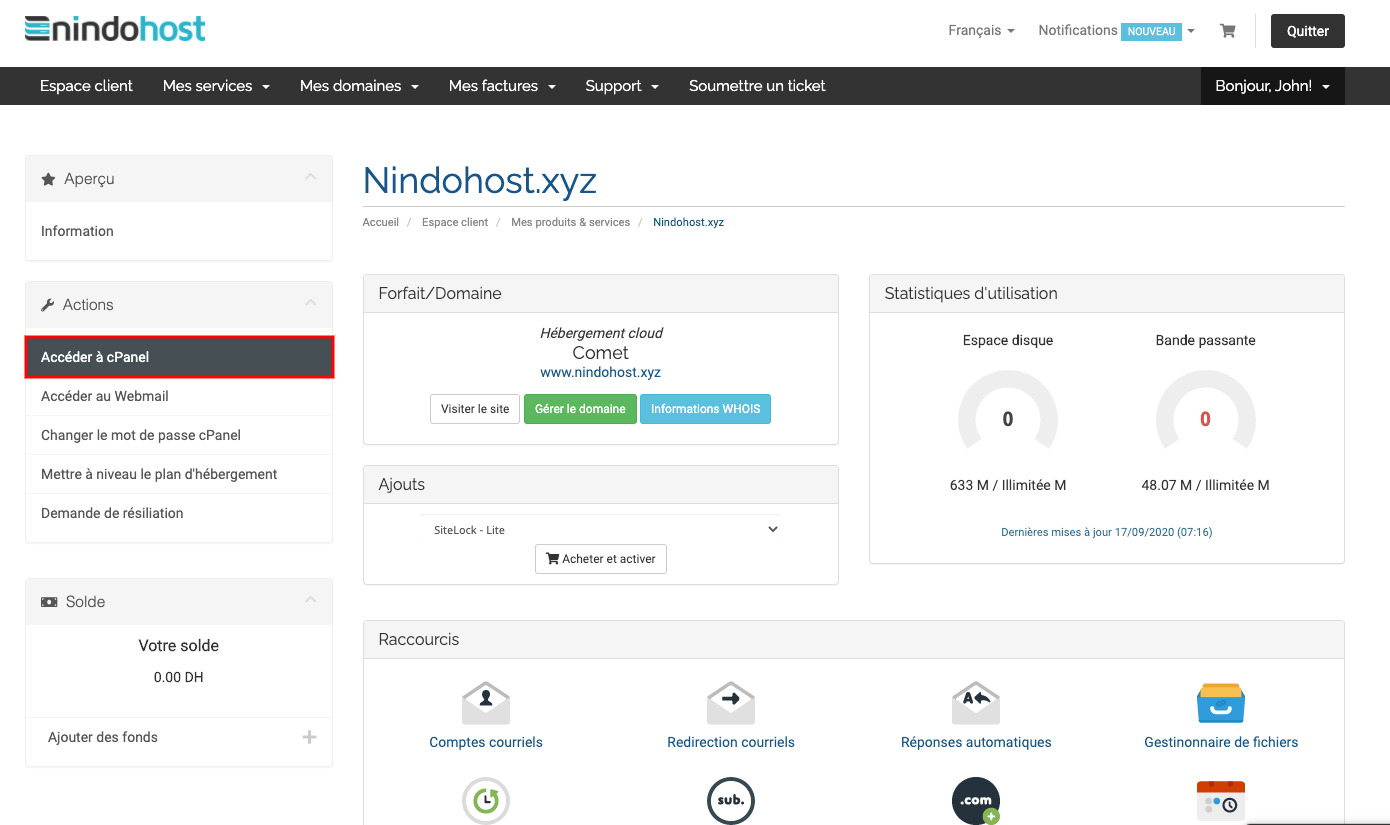This screenshot has width=1390, height=825.
Task: Open the Notifications dropdown
Action: click(1116, 31)
